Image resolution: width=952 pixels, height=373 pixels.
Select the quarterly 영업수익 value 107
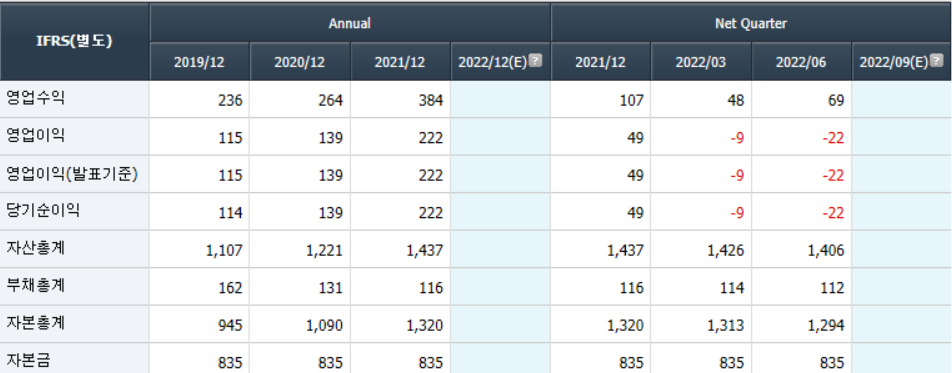coord(632,101)
